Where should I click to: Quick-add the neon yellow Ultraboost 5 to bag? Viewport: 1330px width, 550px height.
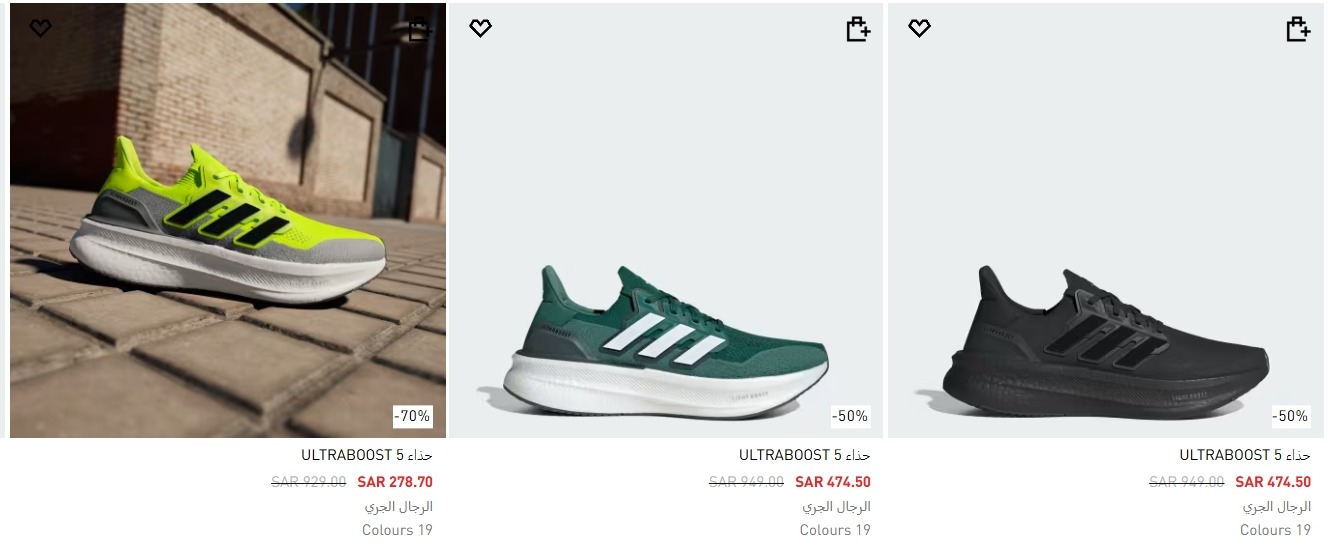point(420,30)
